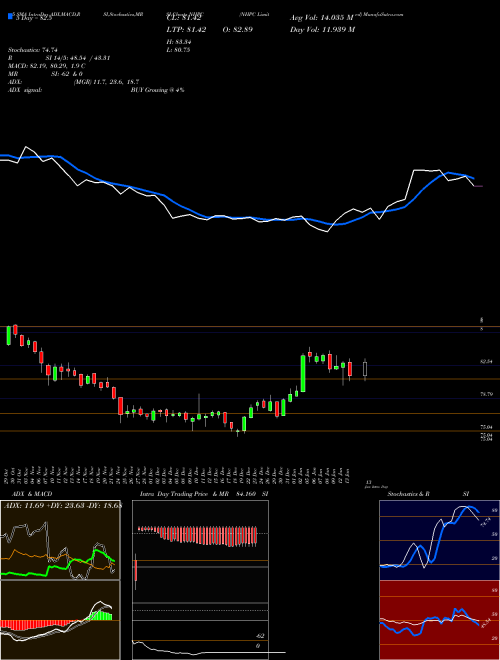500x660 pixels.
Task: Click the tall green breakout candlestick
Action: pyautogui.click(x=303, y=373)
